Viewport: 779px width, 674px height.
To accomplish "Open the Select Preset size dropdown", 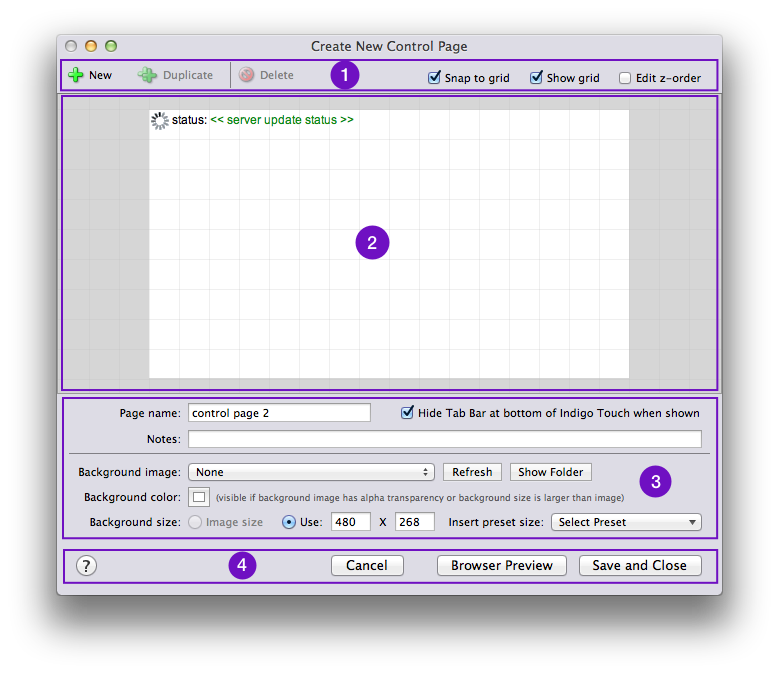I will [x=626, y=522].
